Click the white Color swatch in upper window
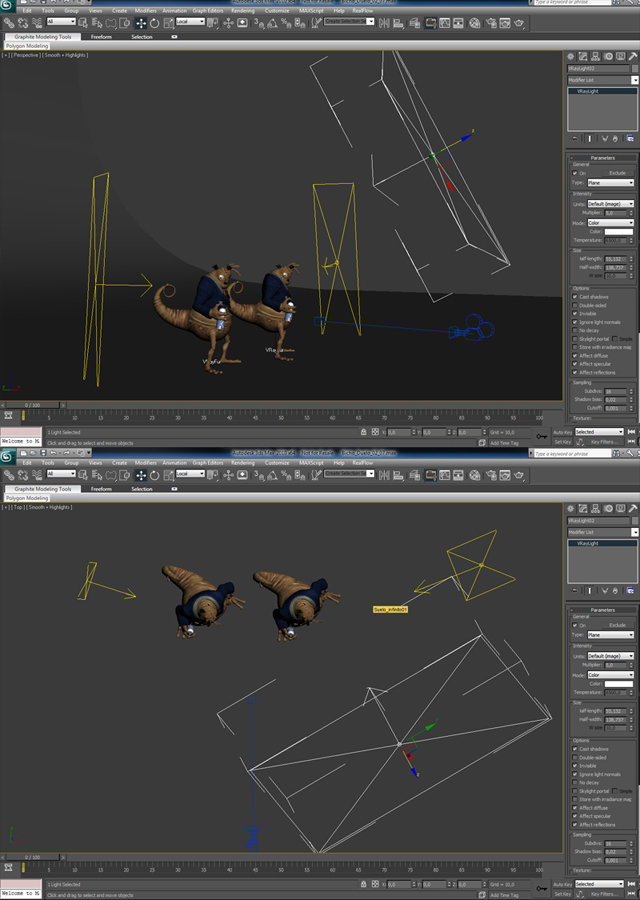This screenshot has width=640, height=900. pos(619,232)
